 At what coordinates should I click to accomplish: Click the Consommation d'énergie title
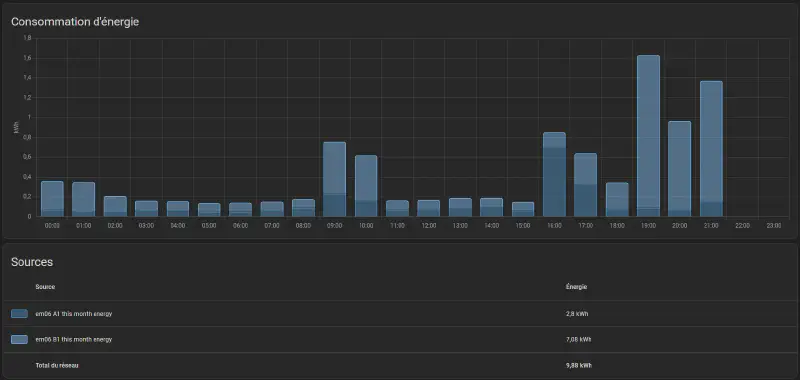point(75,22)
